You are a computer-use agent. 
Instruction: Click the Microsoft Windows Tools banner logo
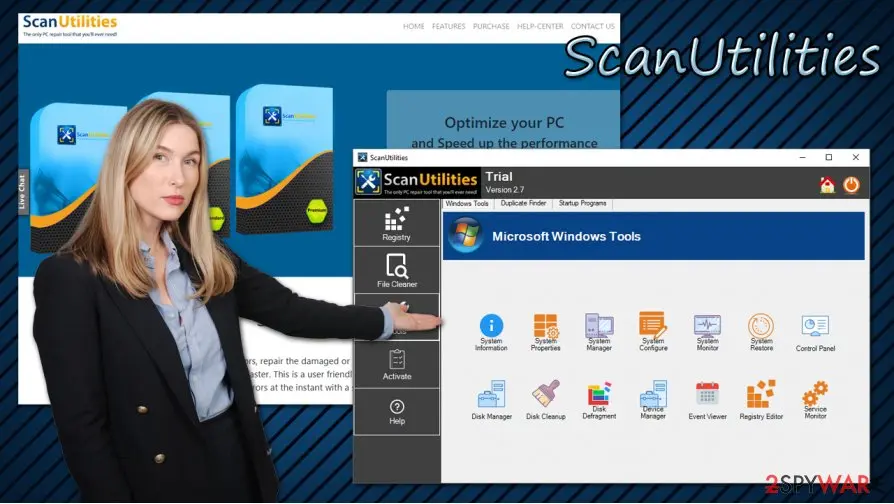pos(465,235)
